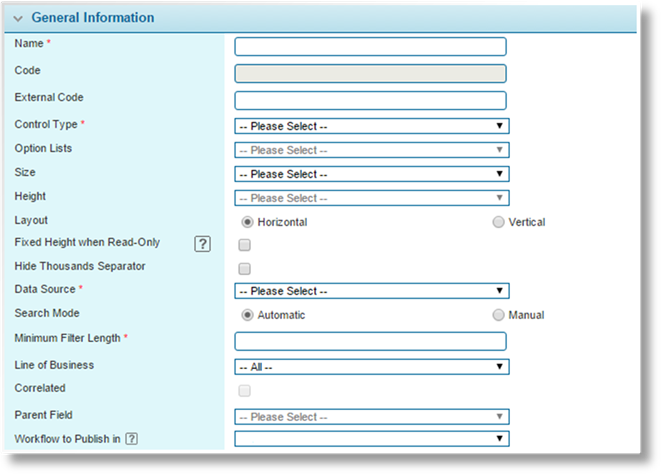Enable Hide Thousands Separator checkbox
The height and width of the screenshot is (474, 661).
pyautogui.click(x=245, y=269)
